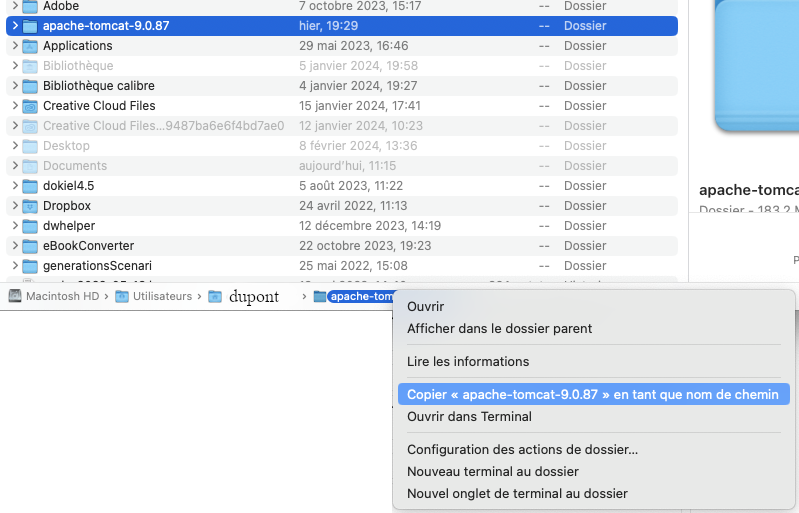799x513 pixels.
Task: Choose Lire les informations
Action: (x=468, y=362)
